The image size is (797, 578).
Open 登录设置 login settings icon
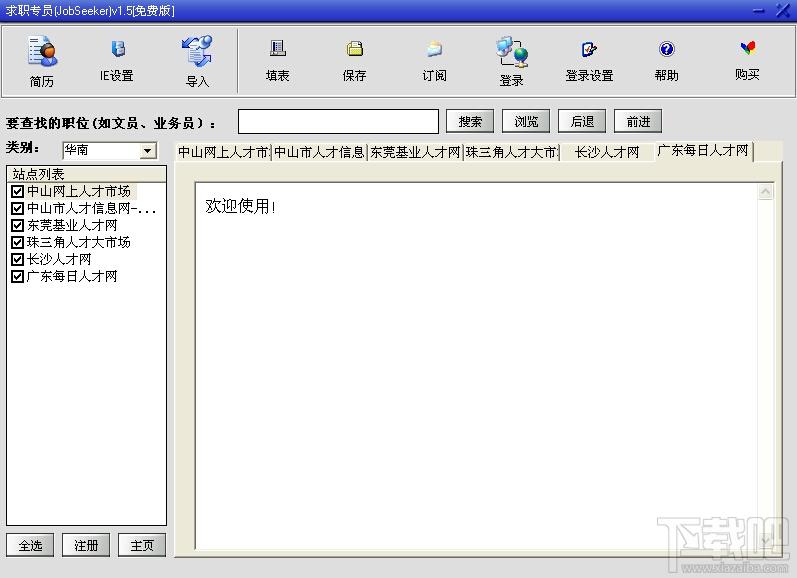pyautogui.click(x=589, y=60)
